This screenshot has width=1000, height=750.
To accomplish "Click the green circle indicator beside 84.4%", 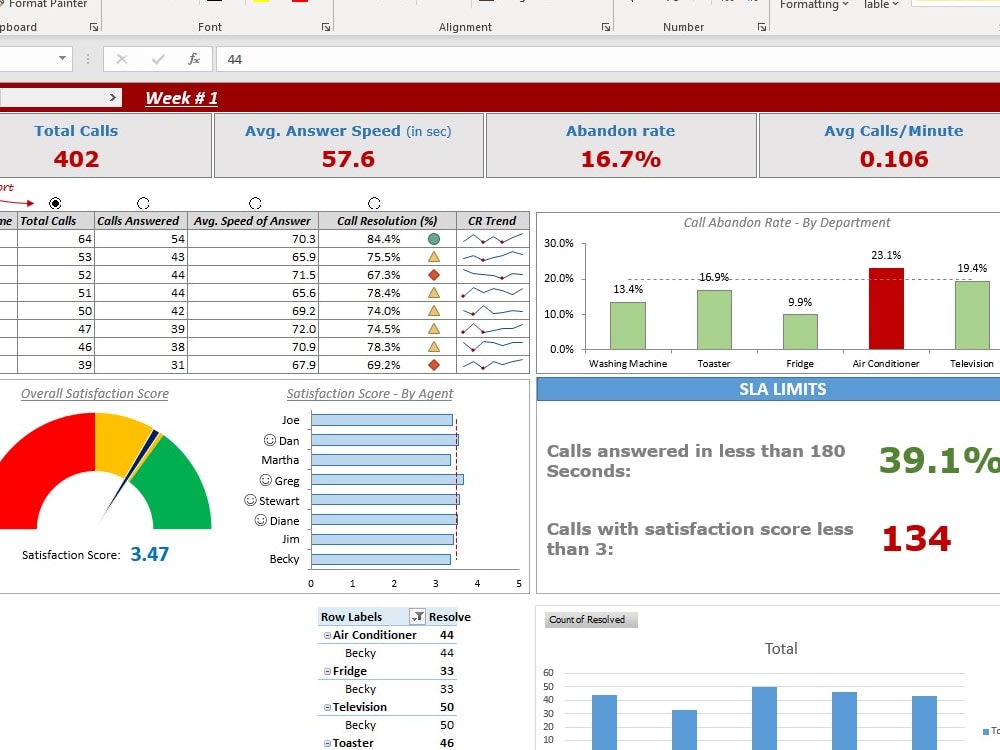I will tap(434, 239).
